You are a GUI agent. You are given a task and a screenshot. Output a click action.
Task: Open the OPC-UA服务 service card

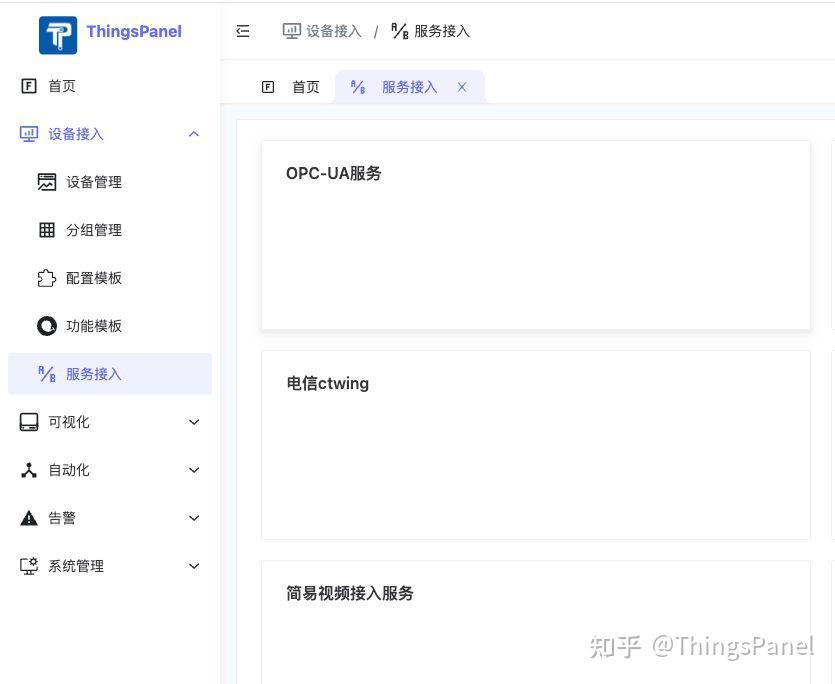tap(536, 235)
